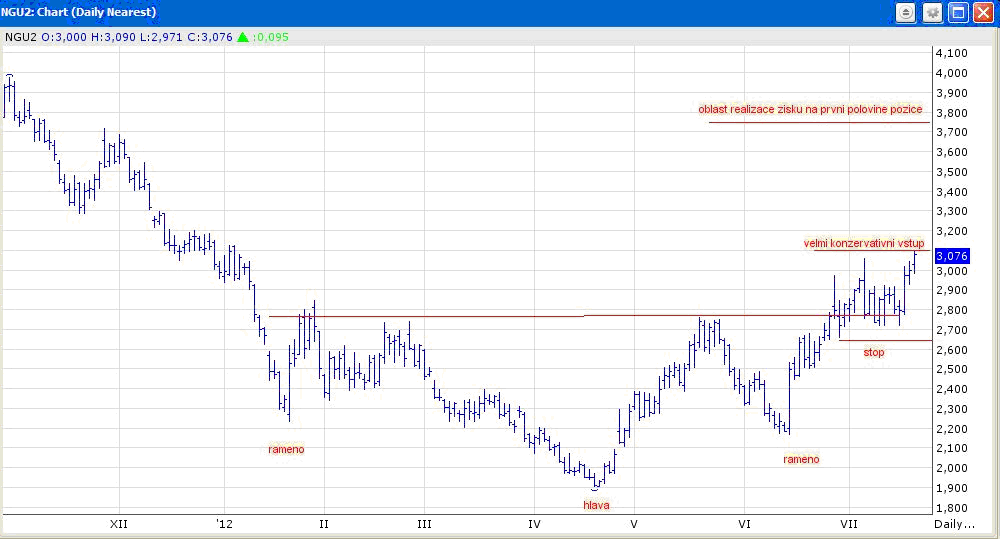Click the '12 year marker on time axis
The width and height of the screenshot is (1000, 539).
coord(224,523)
